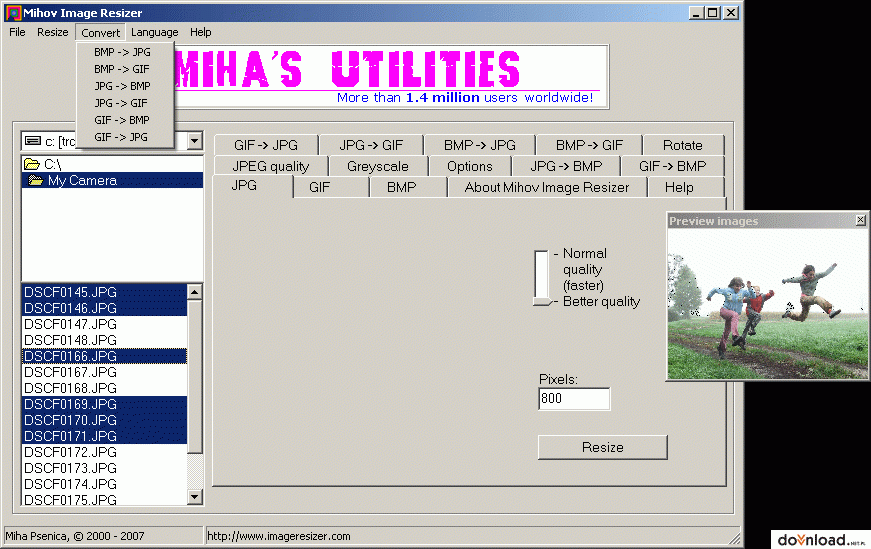
Task: Click the Miha's Utilities banner
Action: (391, 77)
